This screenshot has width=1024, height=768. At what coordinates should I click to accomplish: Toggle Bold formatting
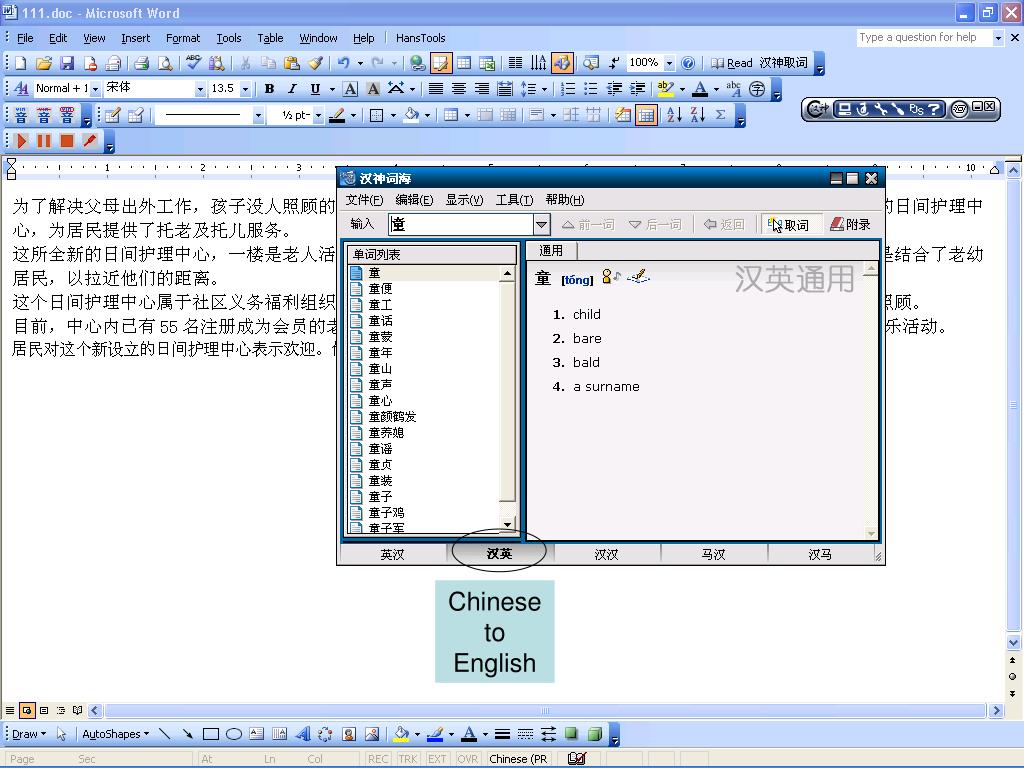pos(269,89)
